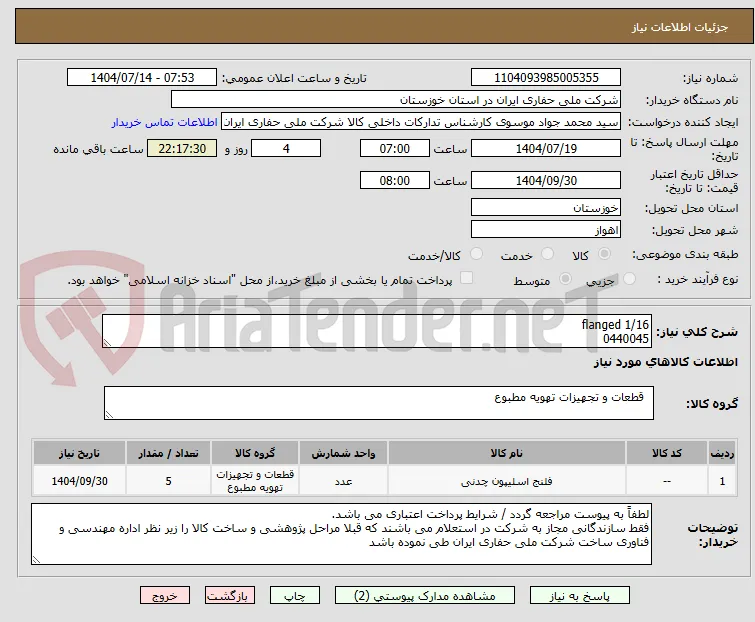Screen dimensions: 755x622
Task: Click the اطلاعات کالاهای مورد نیاز heading
Action: click(665, 362)
